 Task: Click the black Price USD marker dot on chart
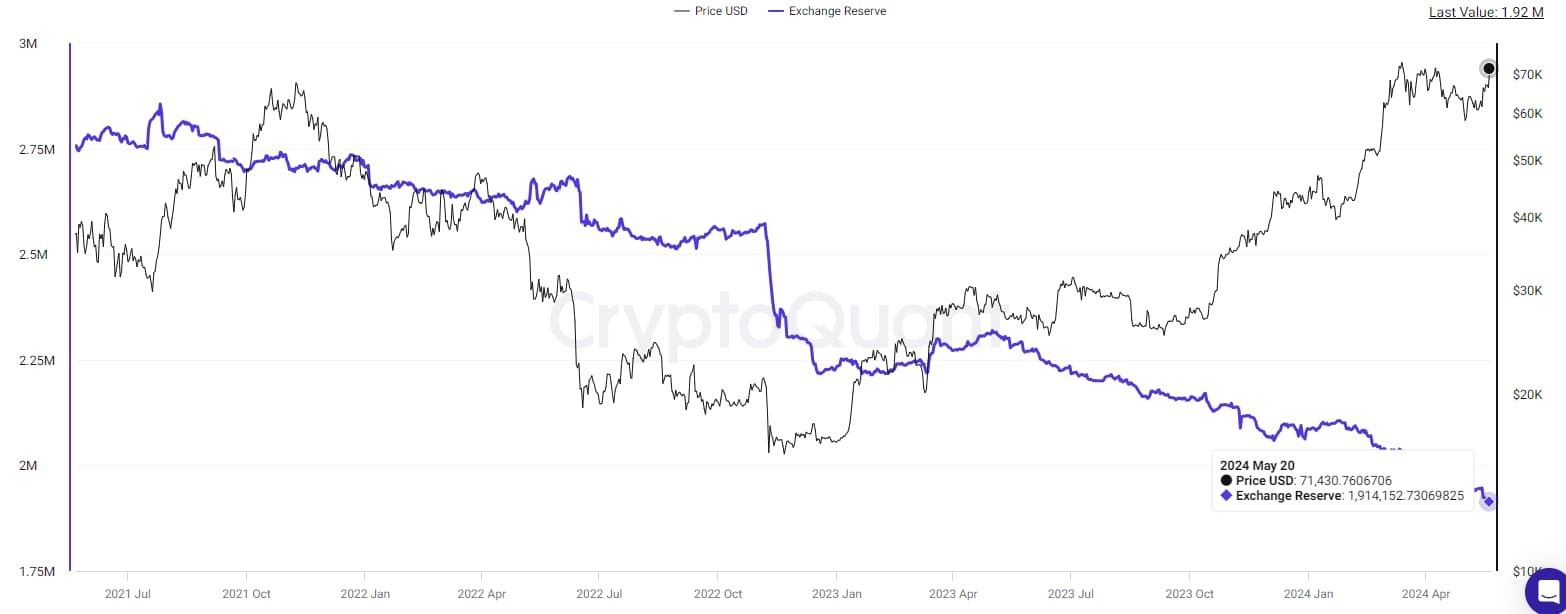[1488, 69]
